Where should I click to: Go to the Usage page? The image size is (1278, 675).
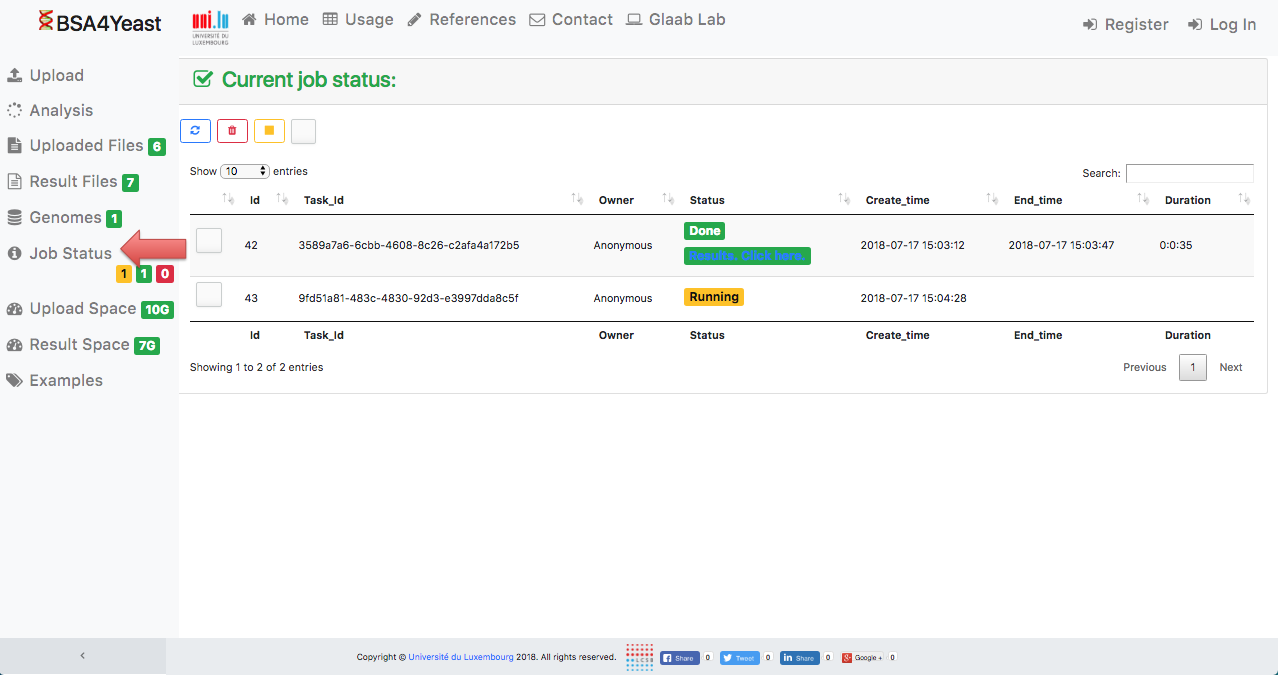[x=358, y=20]
